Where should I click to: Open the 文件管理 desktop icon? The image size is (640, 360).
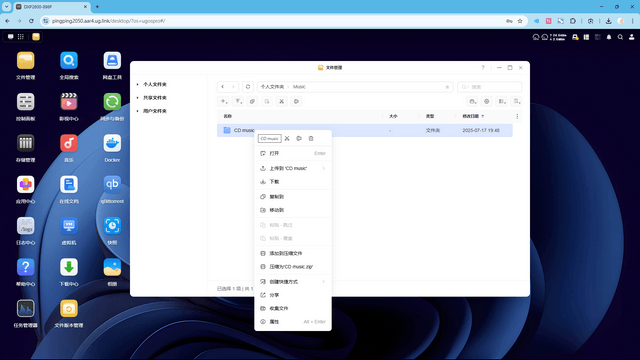point(25,61)
